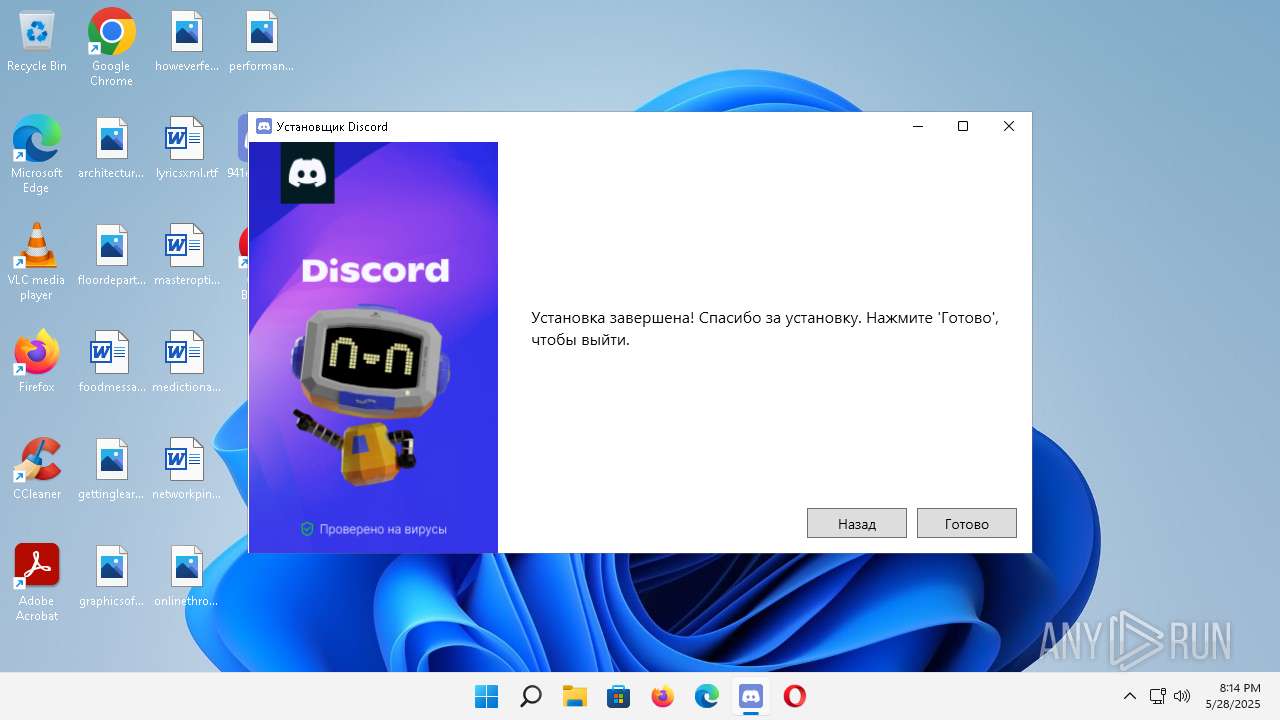Open File Explorer from taskbar
This screenshot has height=720, width=1280.
click(575, 696)
